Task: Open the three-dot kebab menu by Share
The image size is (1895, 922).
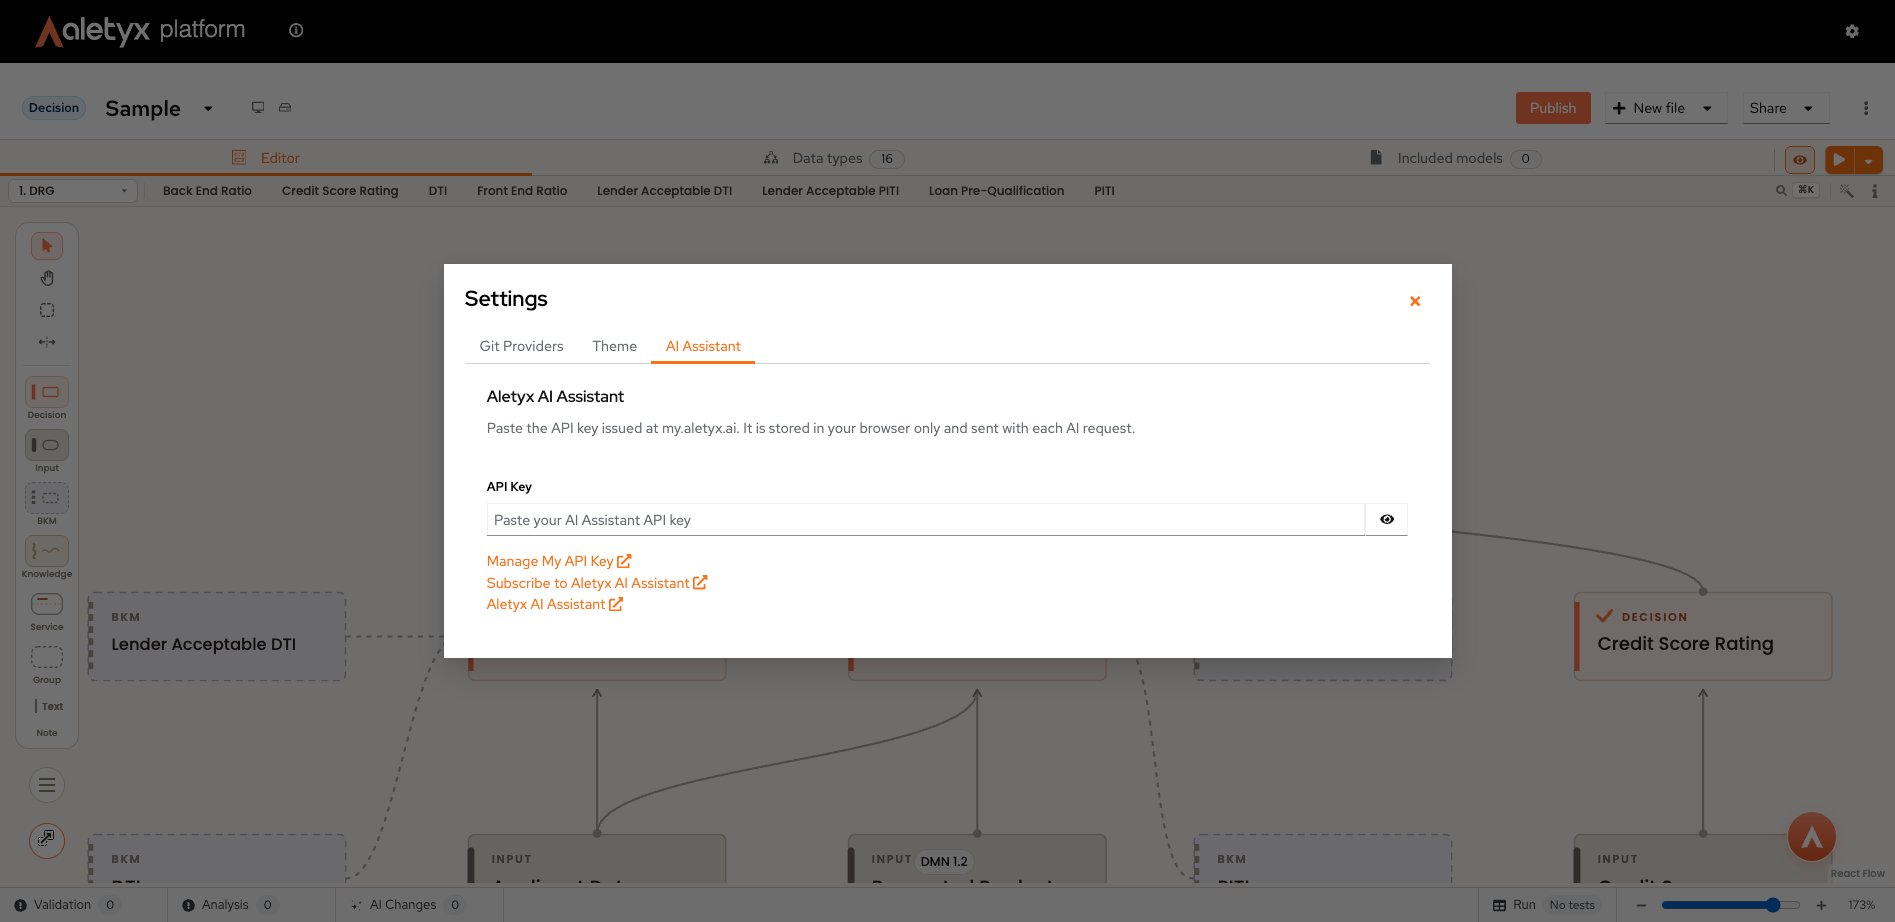Action: click(x=1866, y=108)
